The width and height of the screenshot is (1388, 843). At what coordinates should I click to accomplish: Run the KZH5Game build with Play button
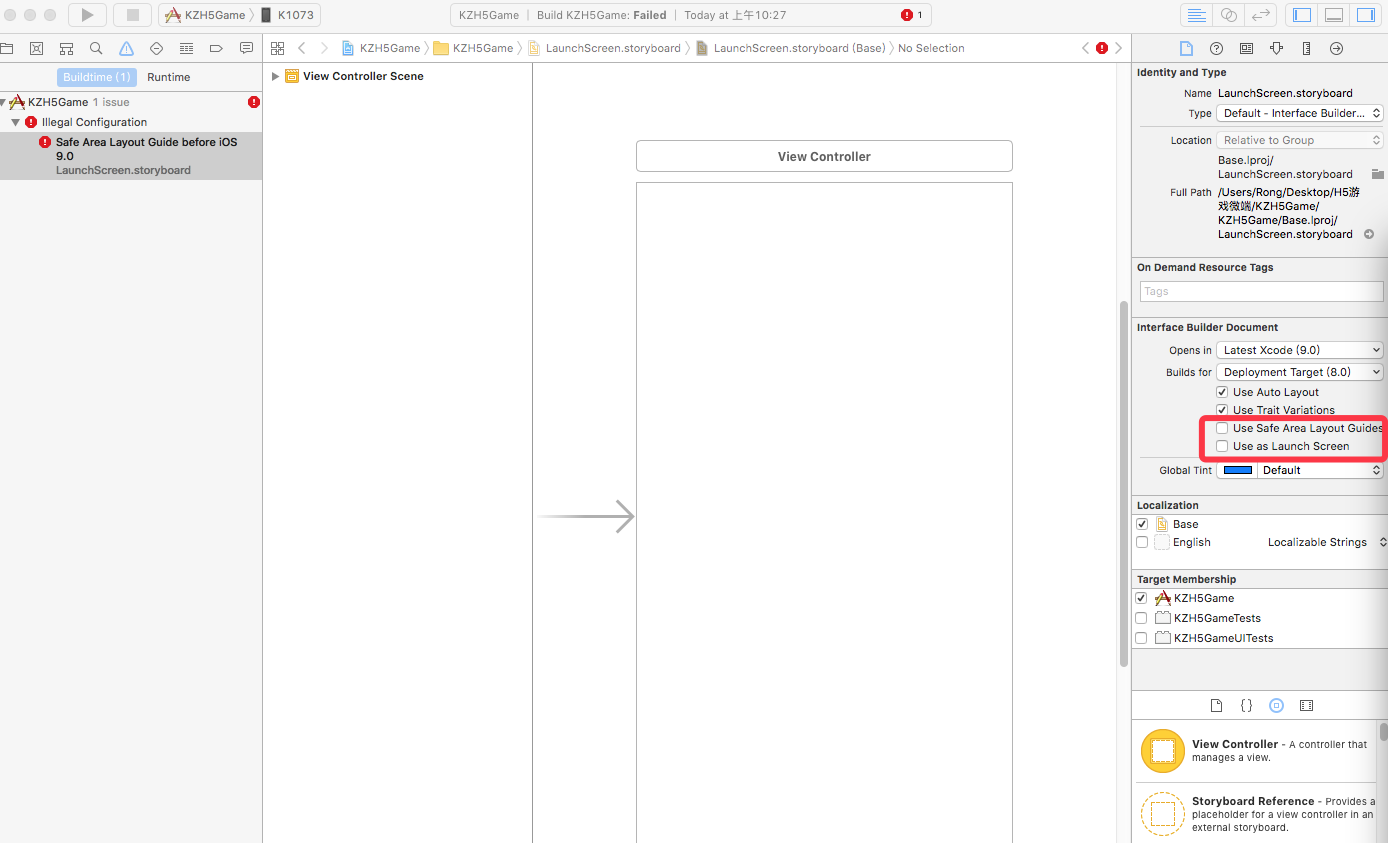pos(87,15)
